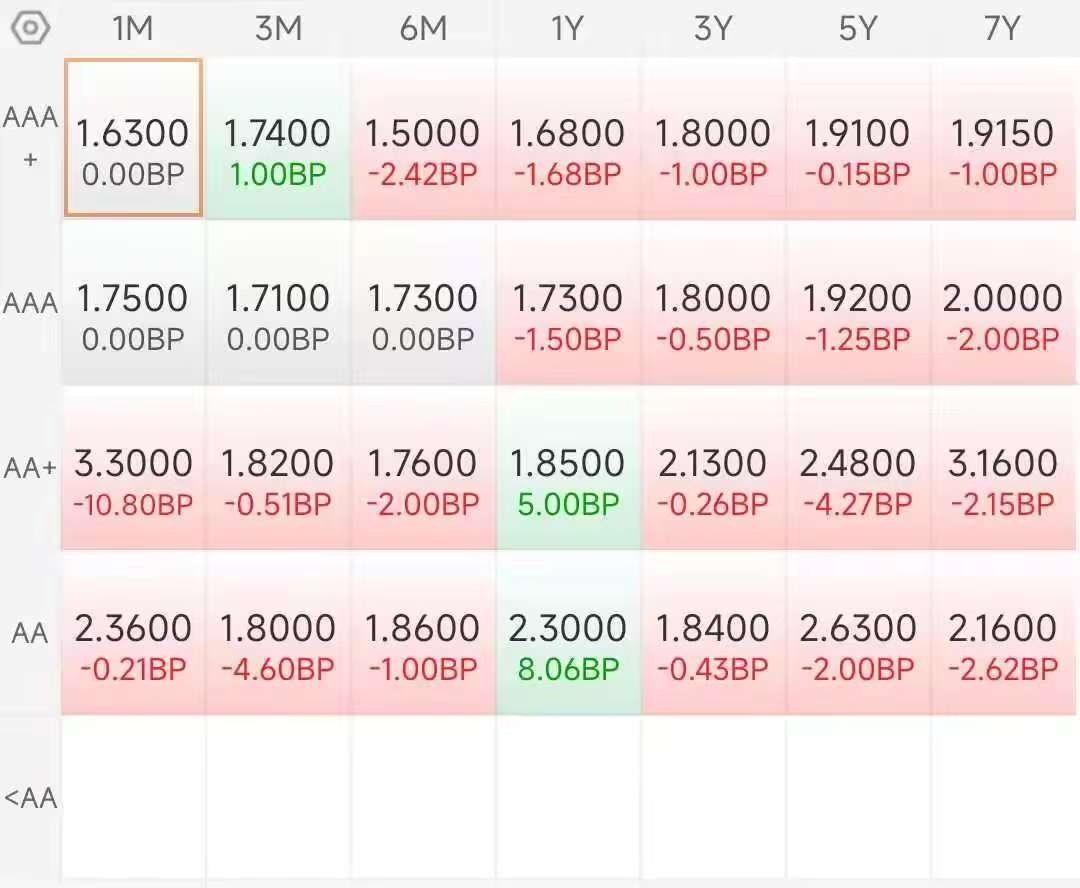Viewport: 1080px width, 888px height.
Task: Open the AA 3M cell showing -4.60BP
Action: (x=278, y=634)
